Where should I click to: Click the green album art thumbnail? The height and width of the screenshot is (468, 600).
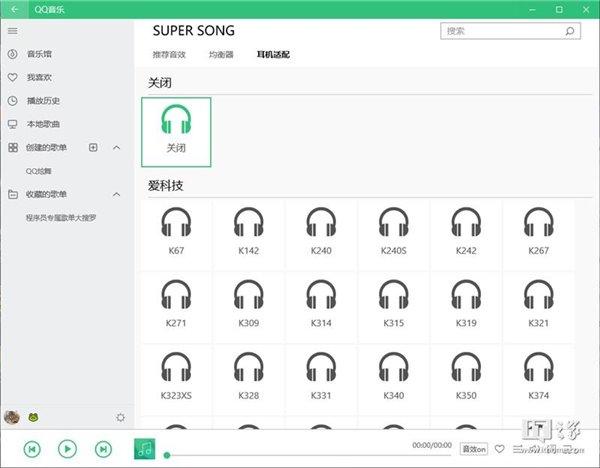coord(145,449)
